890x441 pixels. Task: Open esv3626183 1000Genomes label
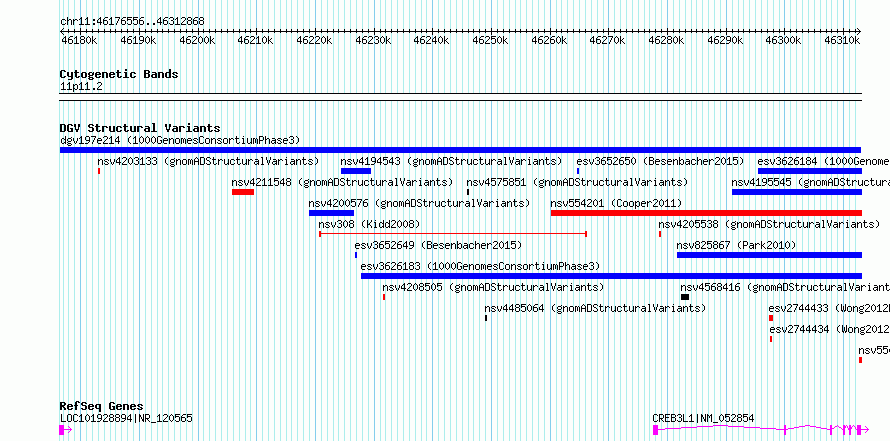click(x=480, y=266)
